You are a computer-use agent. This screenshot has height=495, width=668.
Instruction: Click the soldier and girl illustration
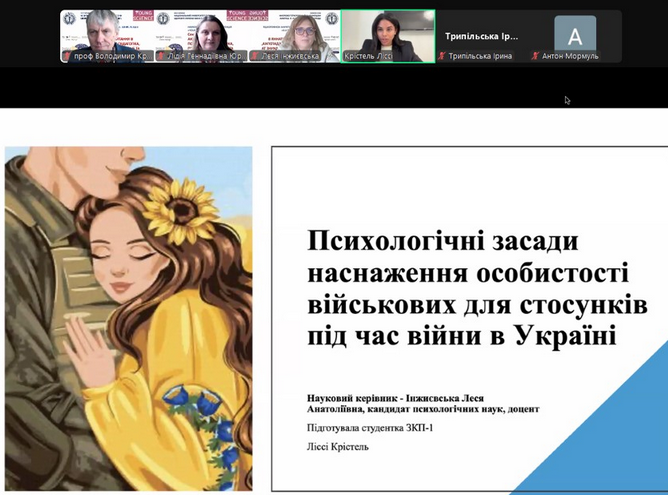(x=129, y=319)
